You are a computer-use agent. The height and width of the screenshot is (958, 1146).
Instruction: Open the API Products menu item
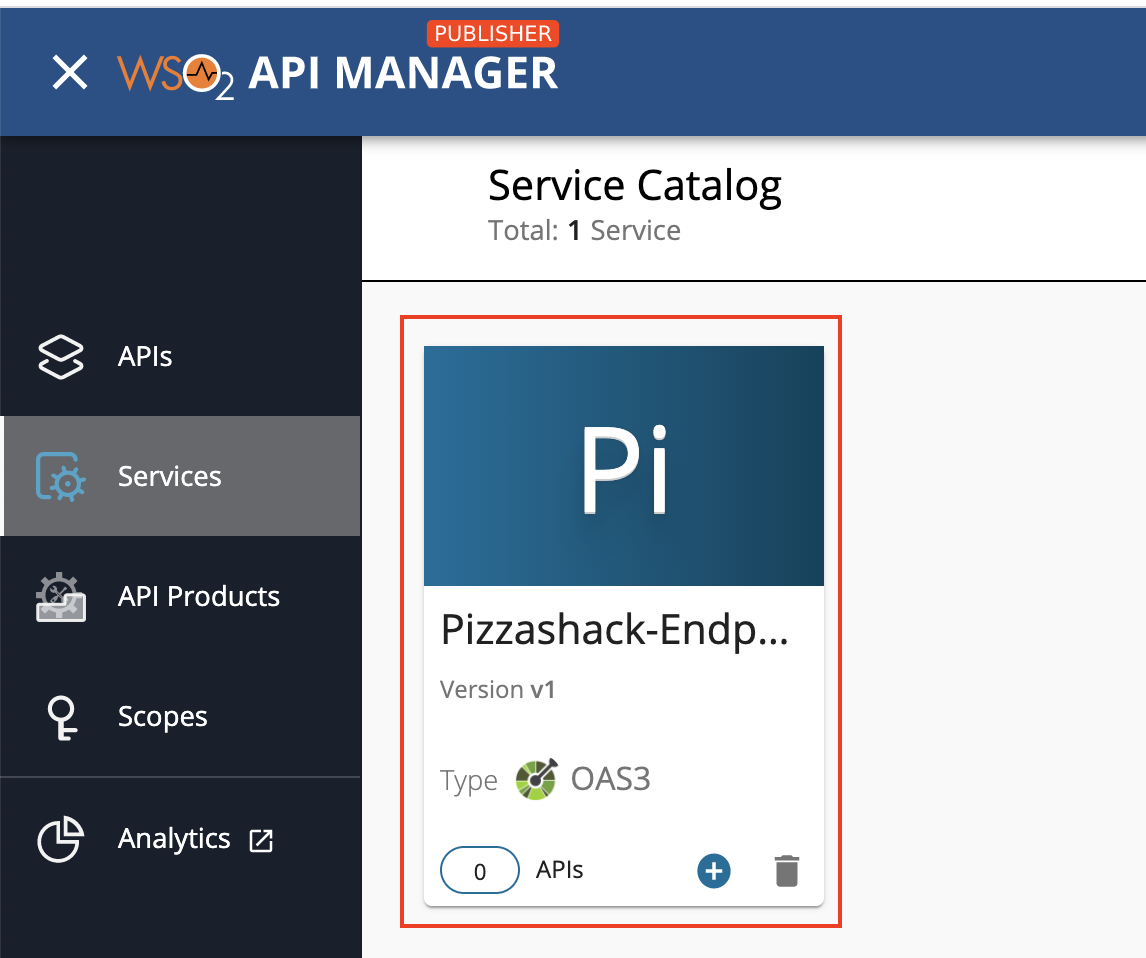181,596
